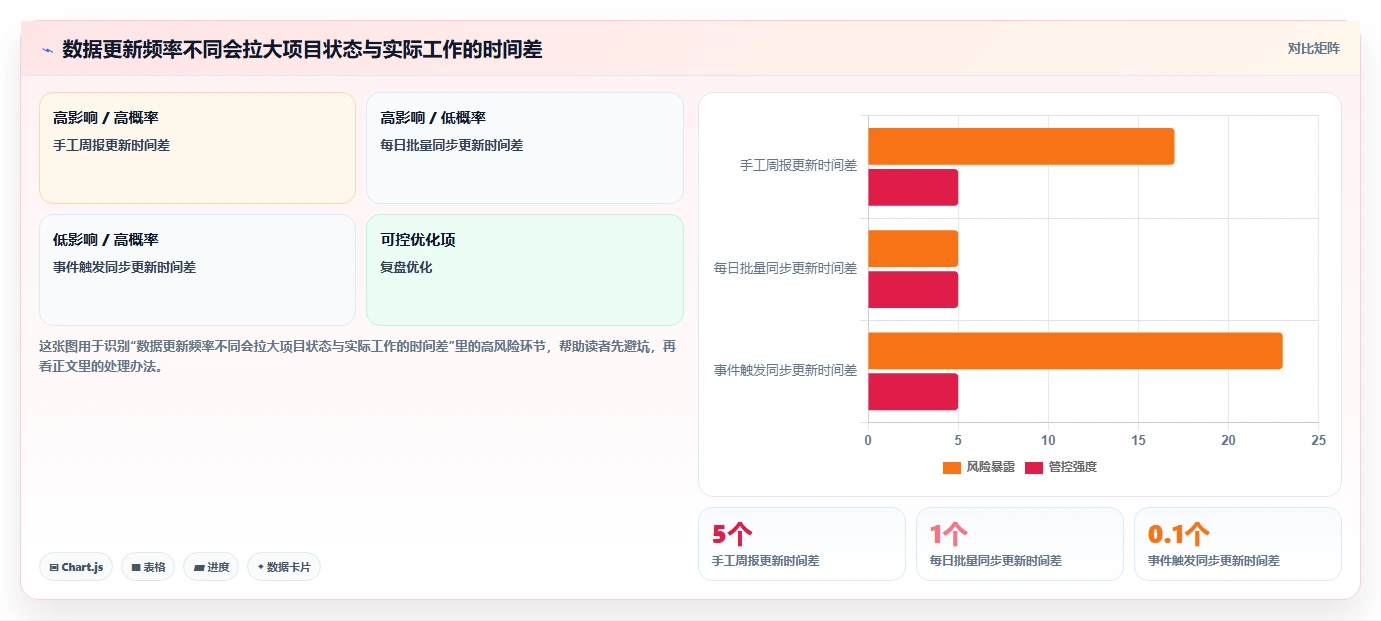The width and height of the screenshot is (1381, 621).
Task: Click the lightning icon beside the title
Action: point(48,50)
